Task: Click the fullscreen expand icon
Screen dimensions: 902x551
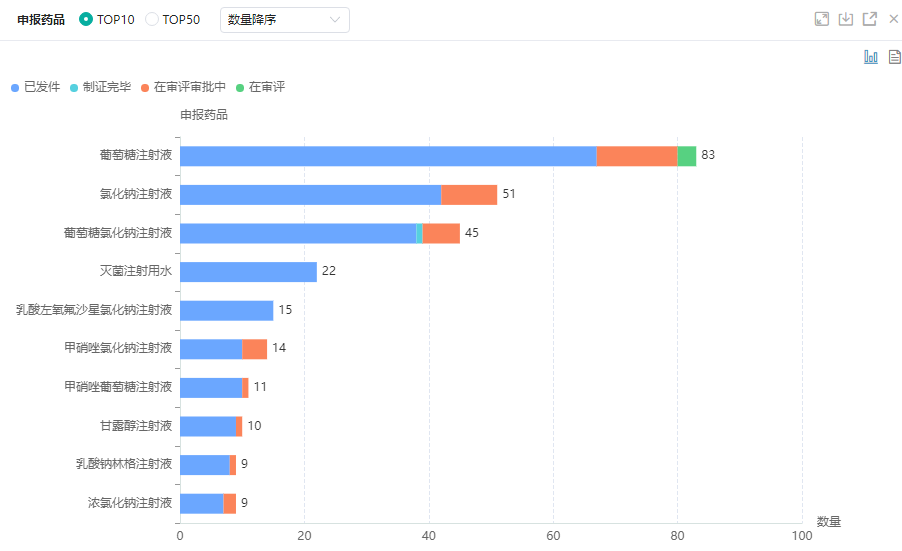Action: pyautogui.click(x=821, y=19)
